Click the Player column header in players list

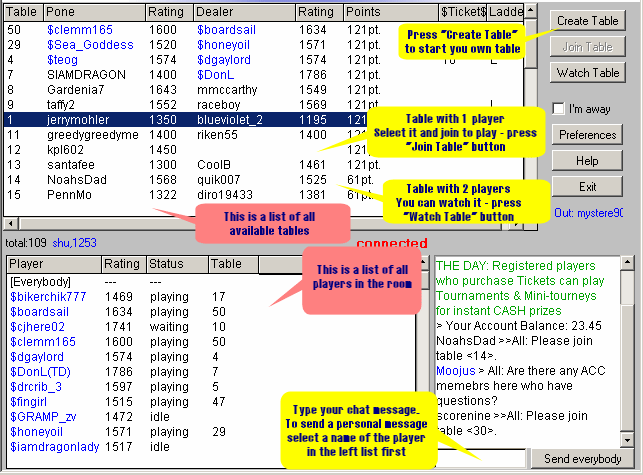pos(52,265)
